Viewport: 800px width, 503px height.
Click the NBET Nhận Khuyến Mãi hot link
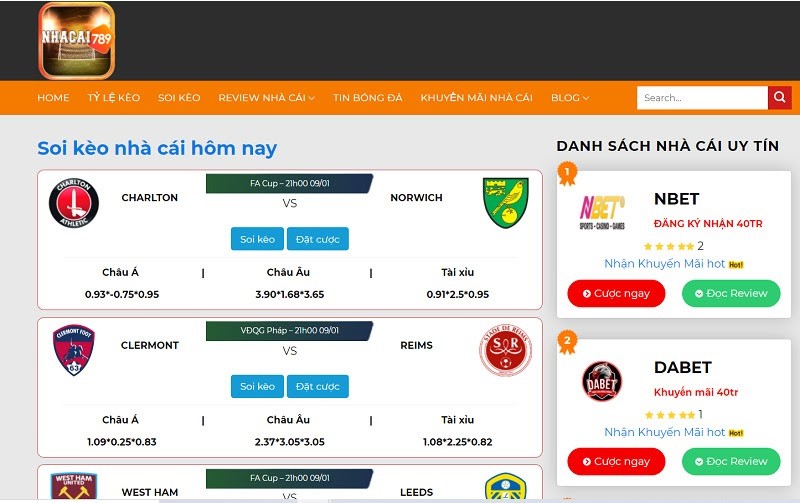click(x=665, y=264)
